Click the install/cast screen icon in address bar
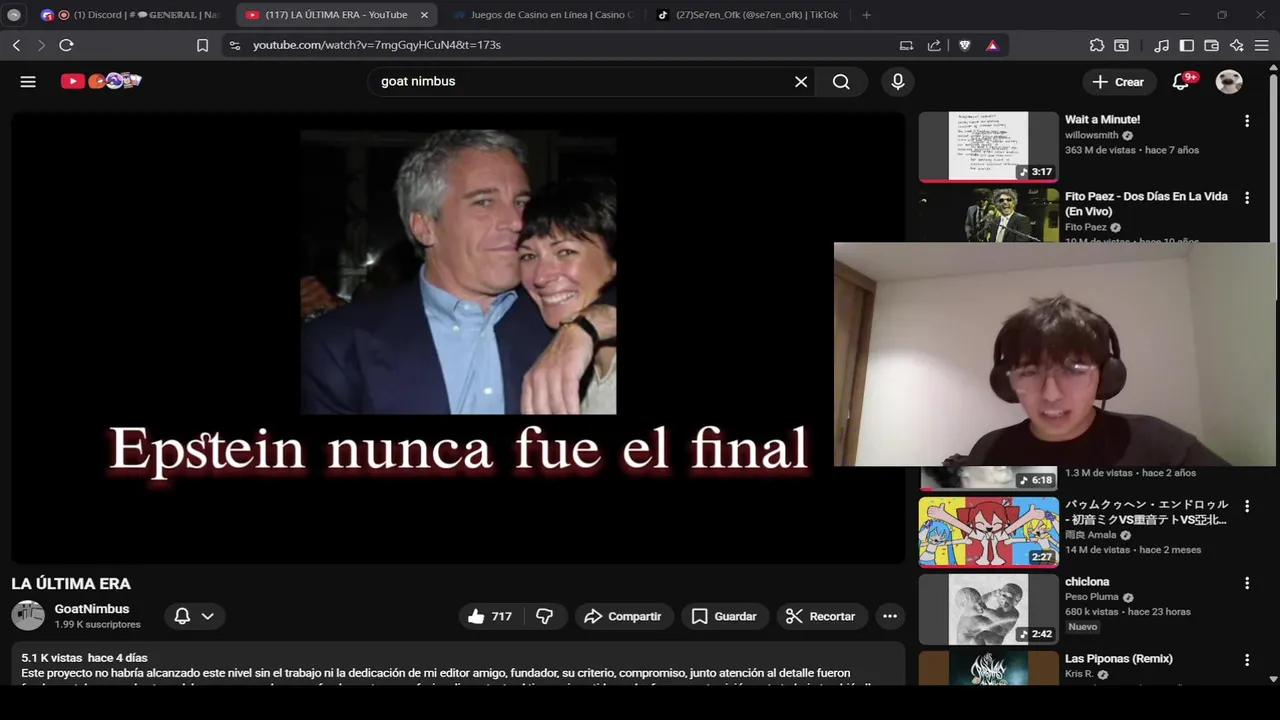 coord(906,45)
